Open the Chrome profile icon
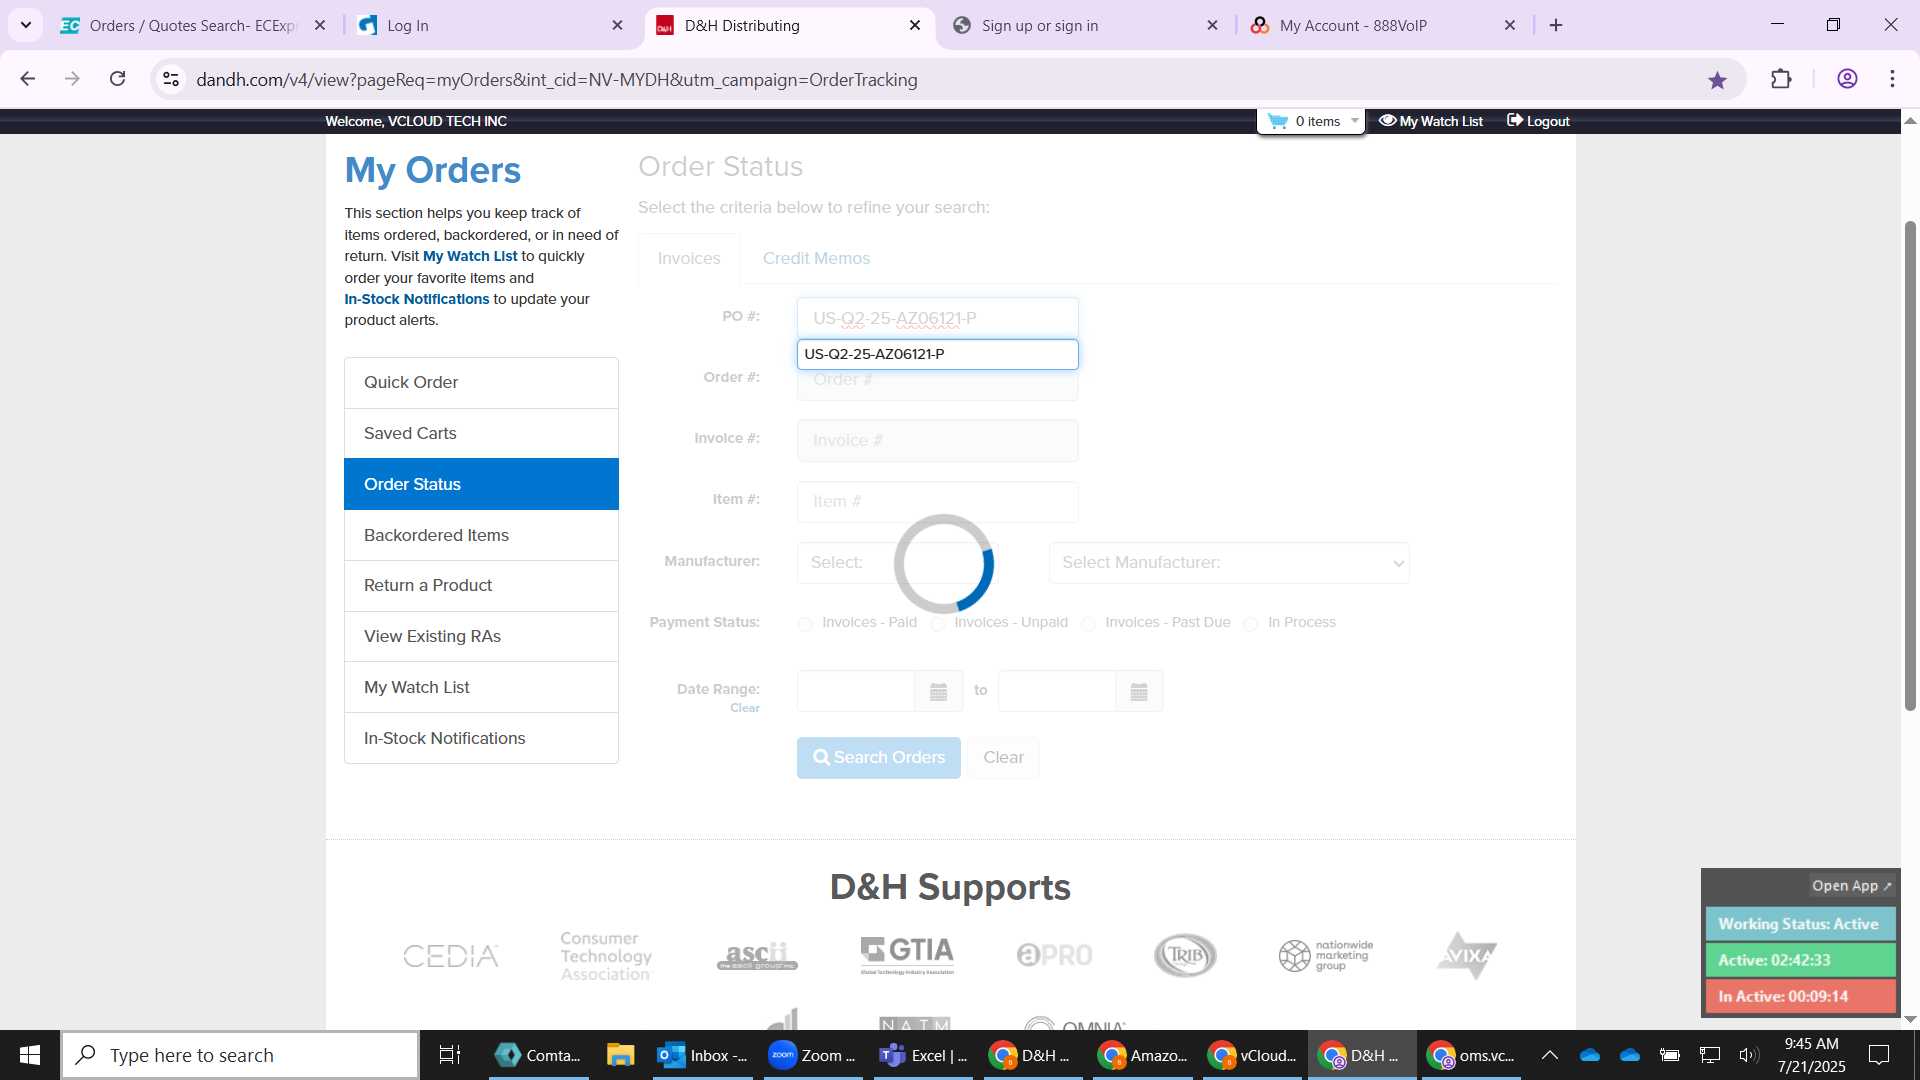The height and width of the screenshot is (1080, 1920). [x=1847, y=79]
